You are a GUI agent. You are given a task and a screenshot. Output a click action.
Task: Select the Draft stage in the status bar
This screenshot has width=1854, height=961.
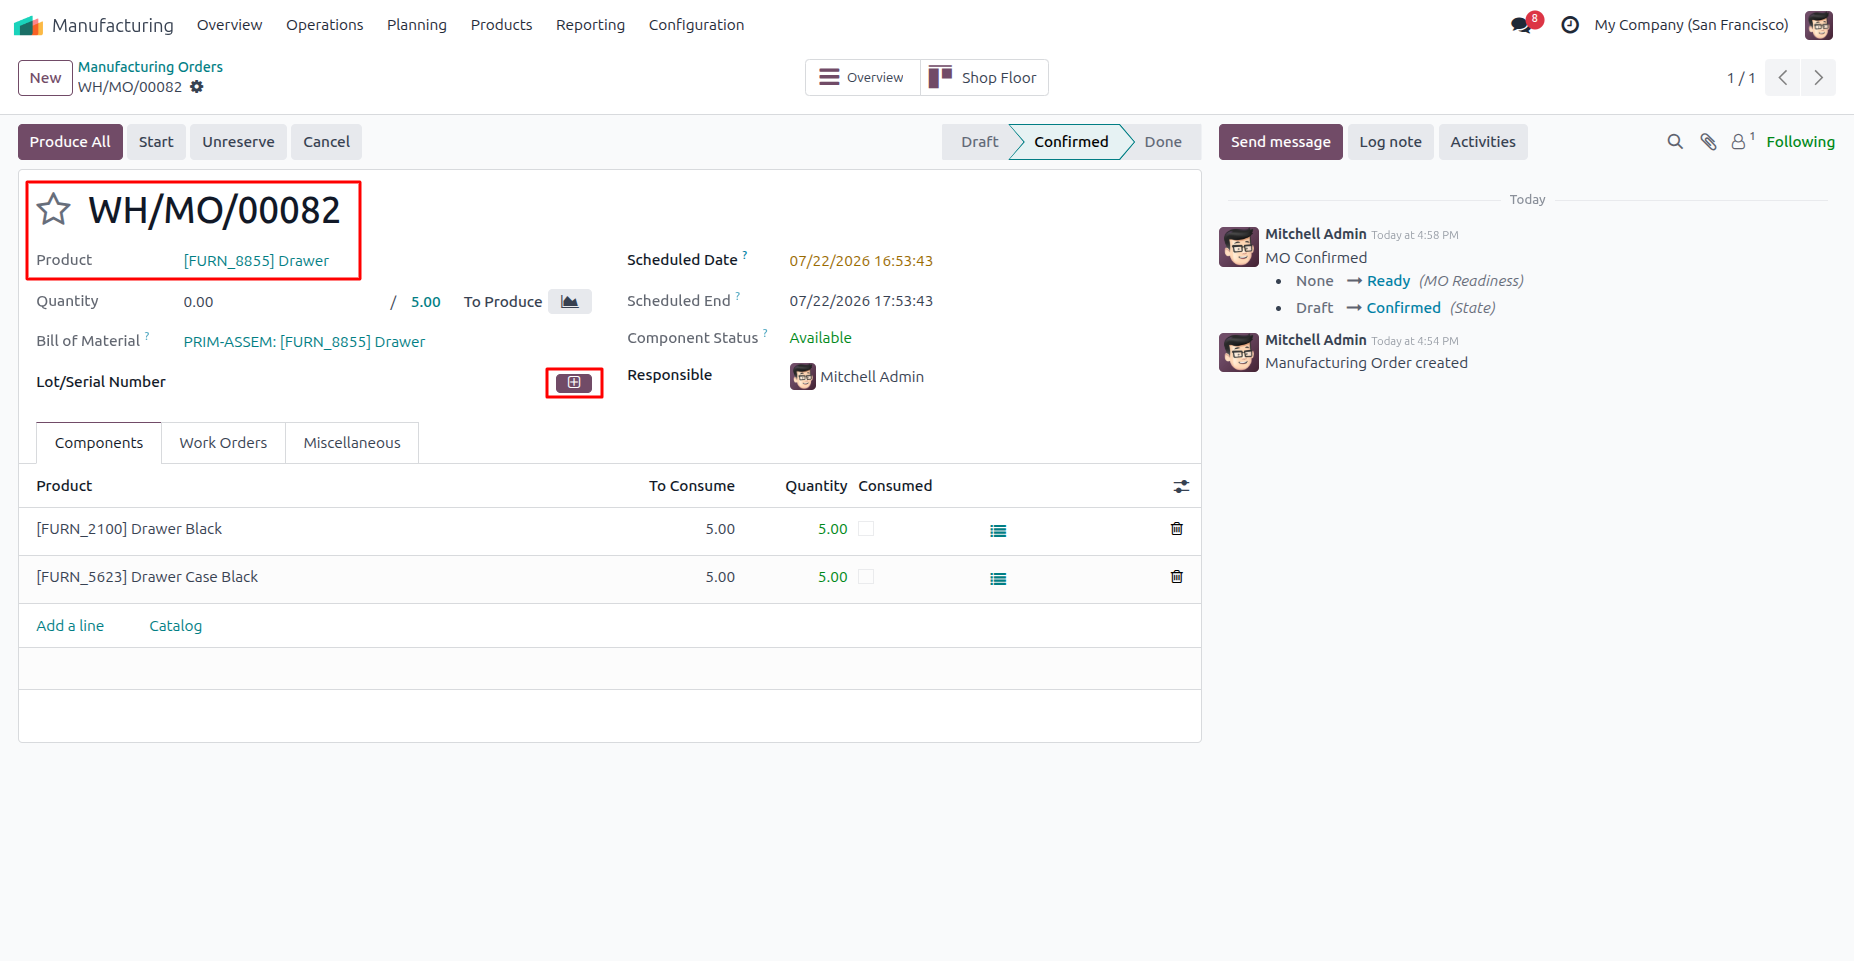pos(979,142)
